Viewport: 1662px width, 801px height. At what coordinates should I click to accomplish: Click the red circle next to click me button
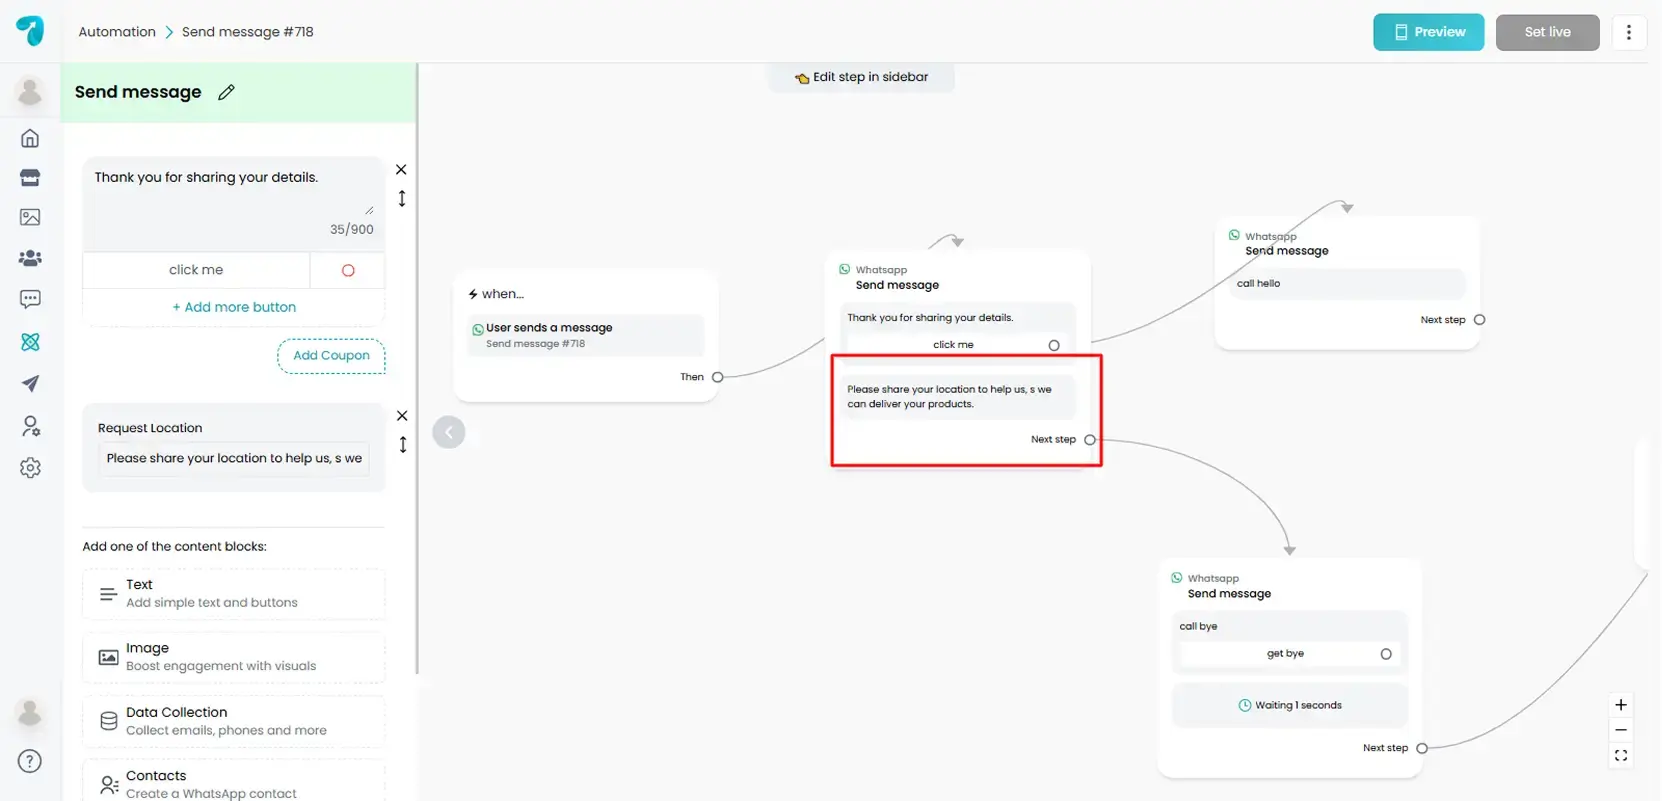(348, 270)
